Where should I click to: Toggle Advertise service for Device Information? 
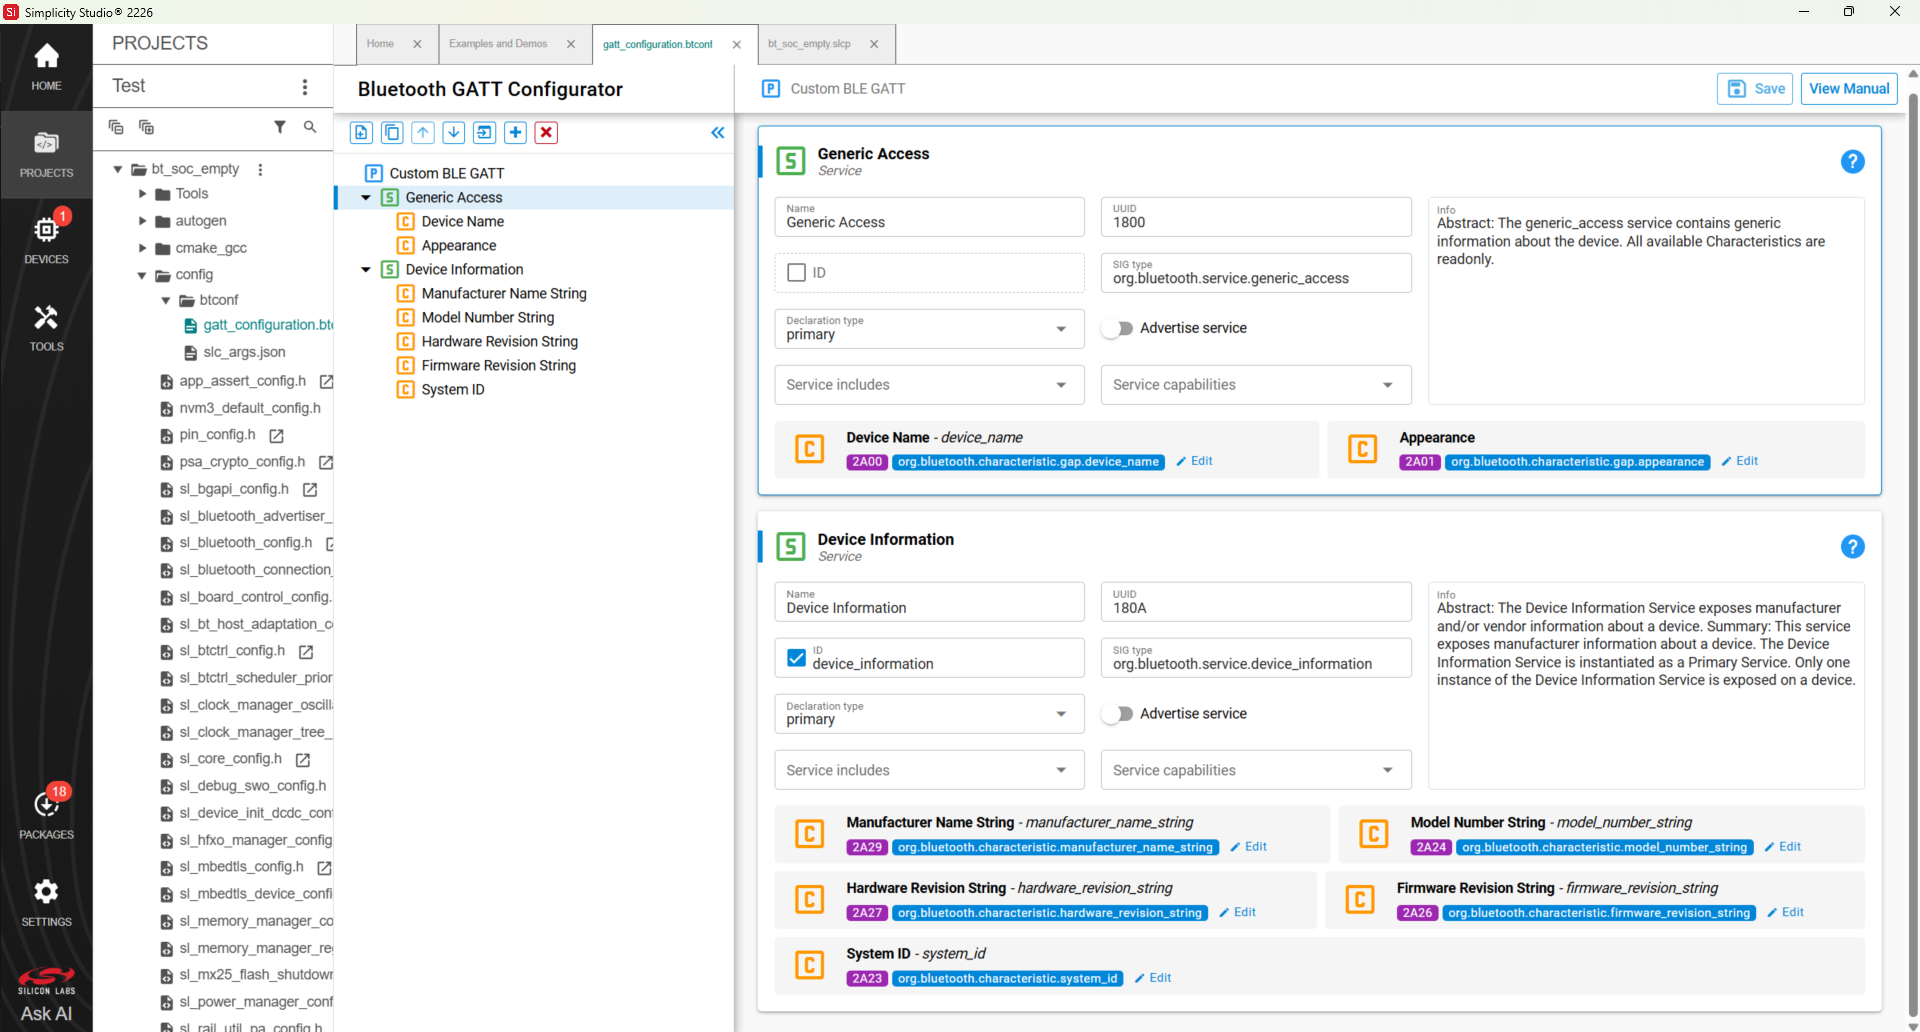pyautogui.click(x=1118, y=714)
